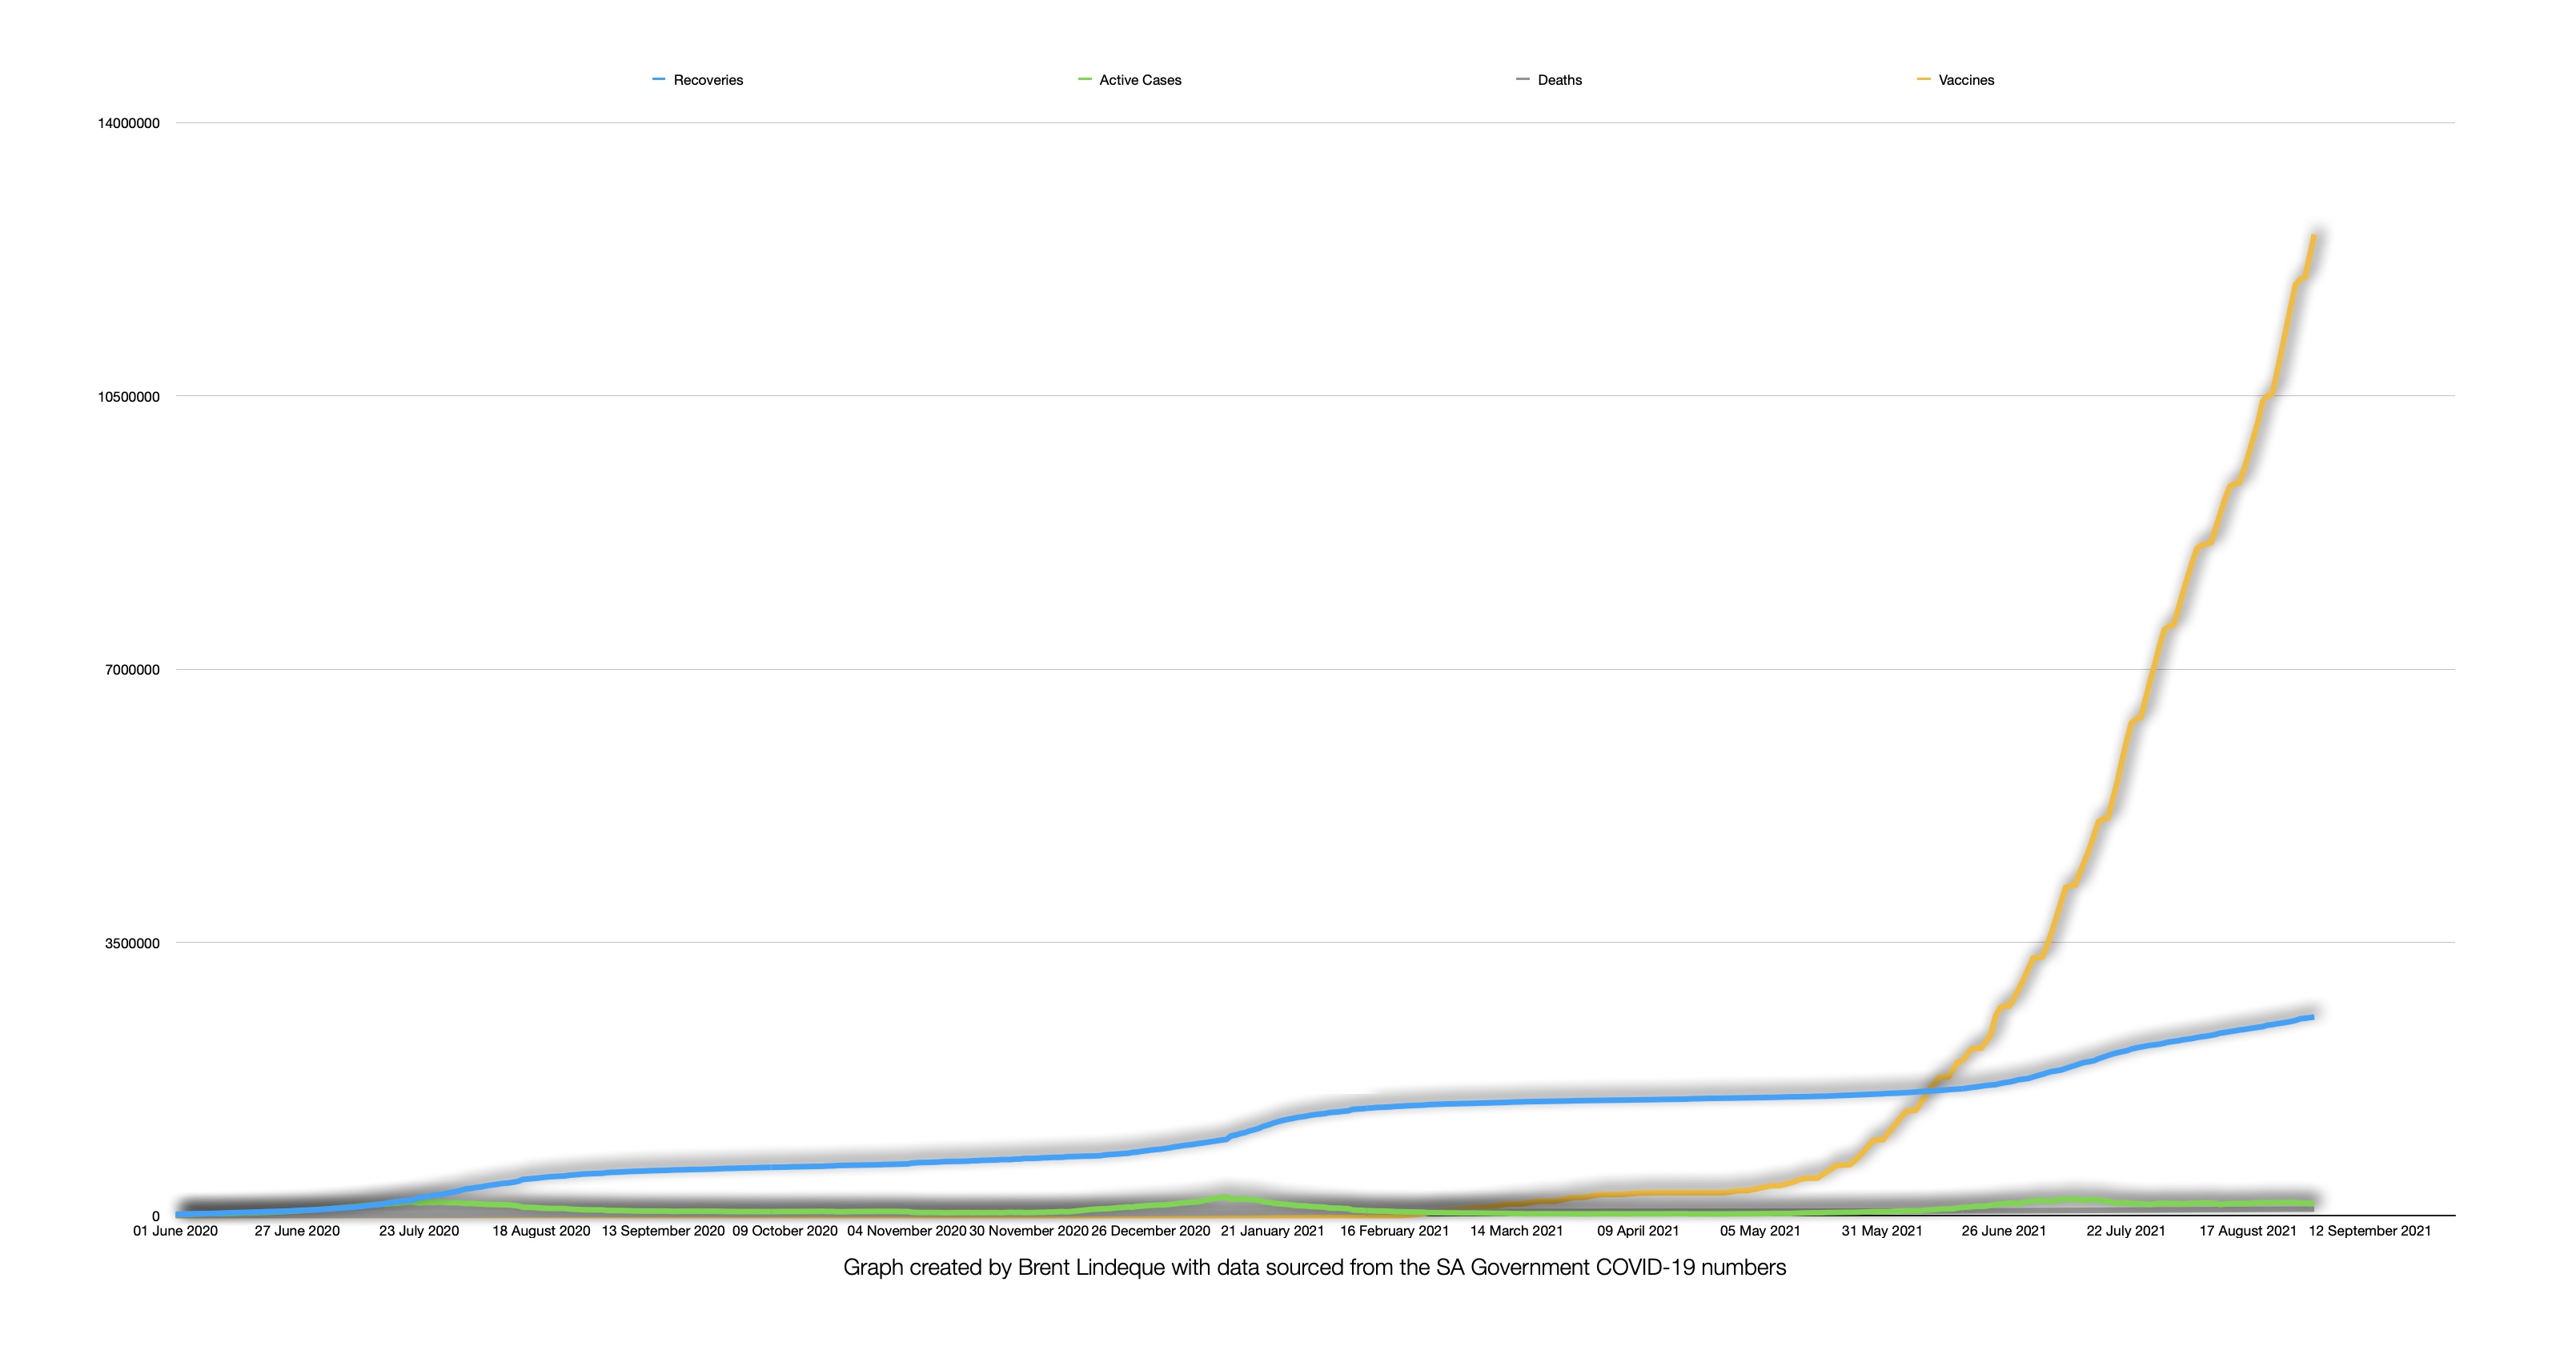The width and height of the screenshot is (2576, 1362).
Task: Click the 18 August 2020 axis date
Action: point(541,1231)
